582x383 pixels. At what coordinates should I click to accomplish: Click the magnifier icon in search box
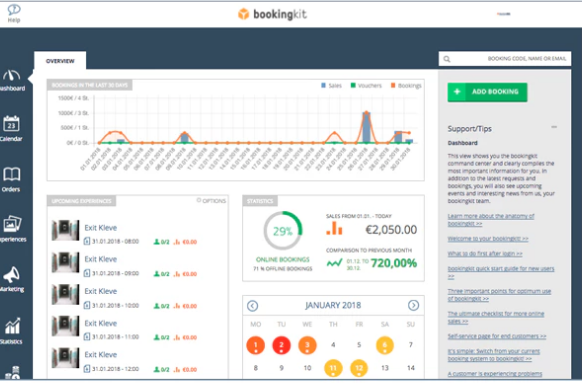point(447,59)
